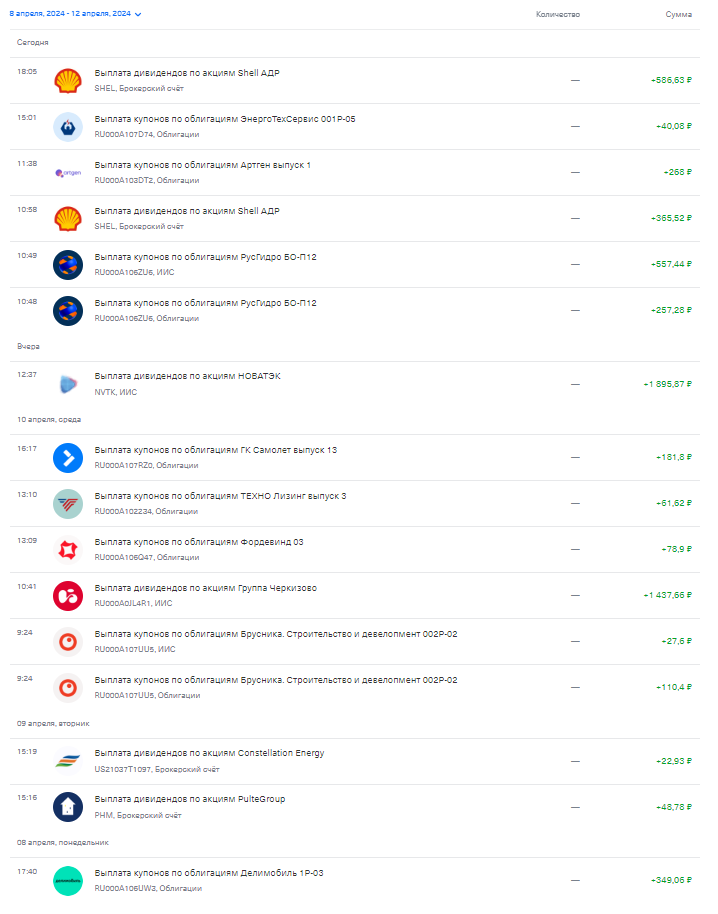Click the РусГидро logo in 10:49 row

coord(68,265)
